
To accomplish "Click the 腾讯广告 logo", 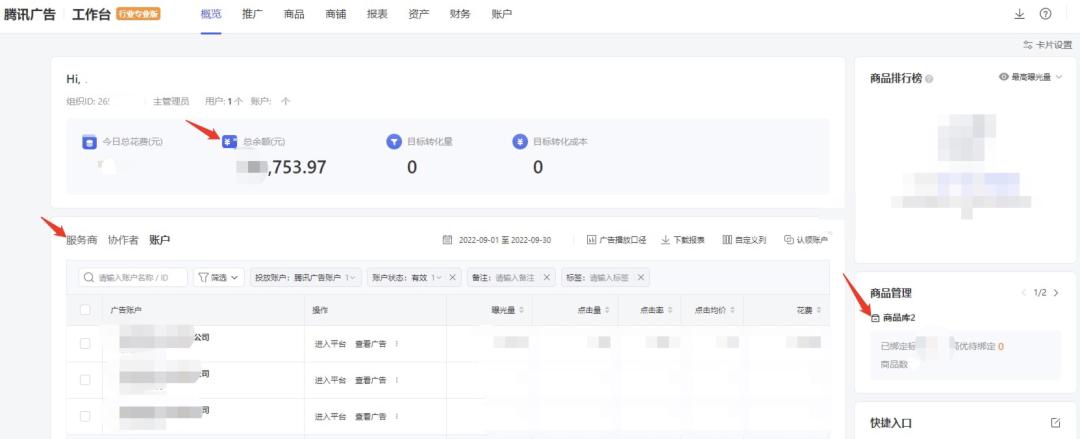I will point(29,14).
